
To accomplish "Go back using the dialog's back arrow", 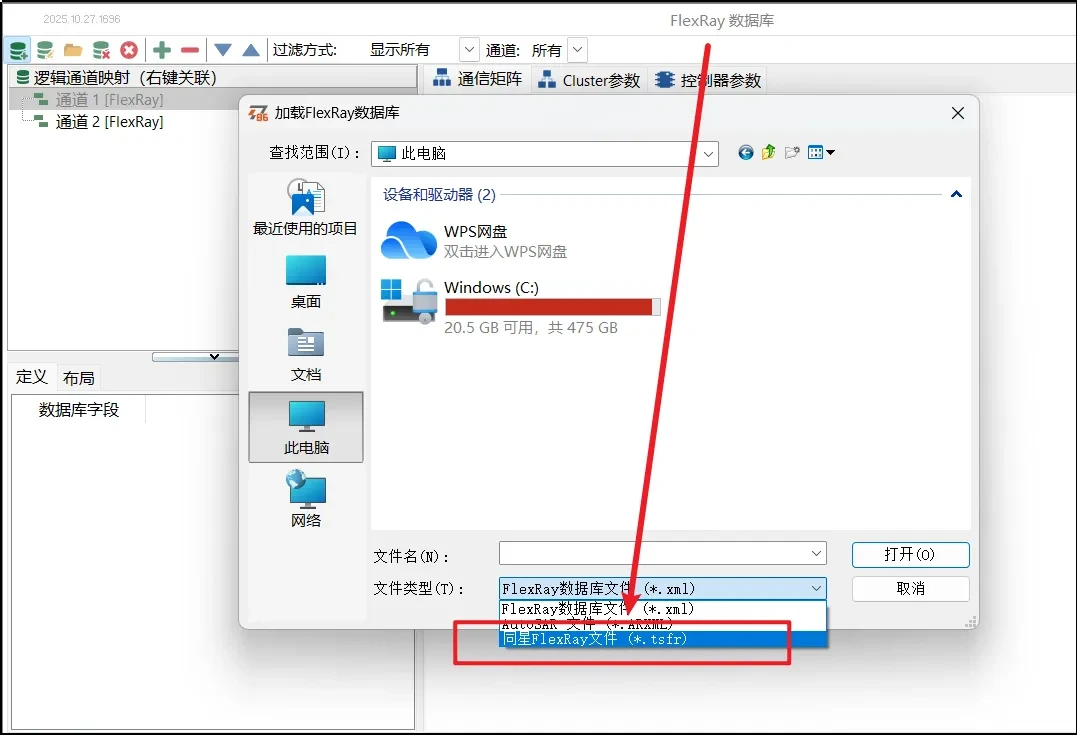I will [x=745, y=153].
